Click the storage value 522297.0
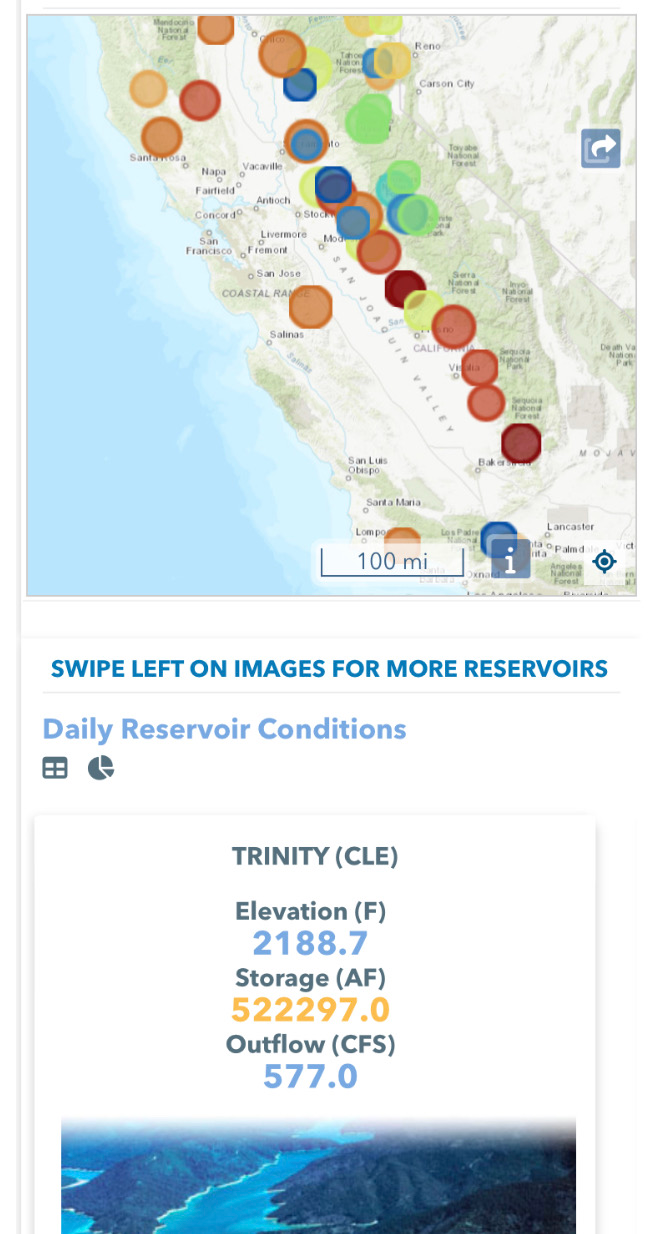 (x=311, y=1009)
